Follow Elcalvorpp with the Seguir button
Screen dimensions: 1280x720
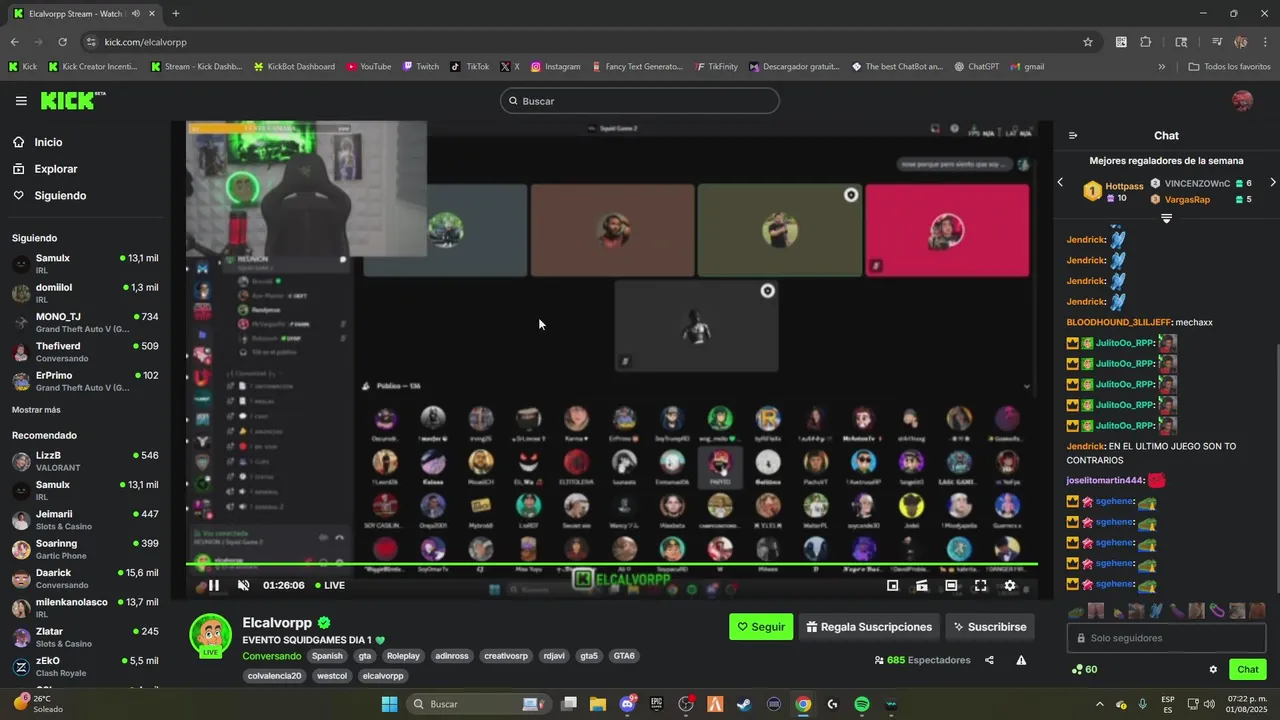point(761,627)
